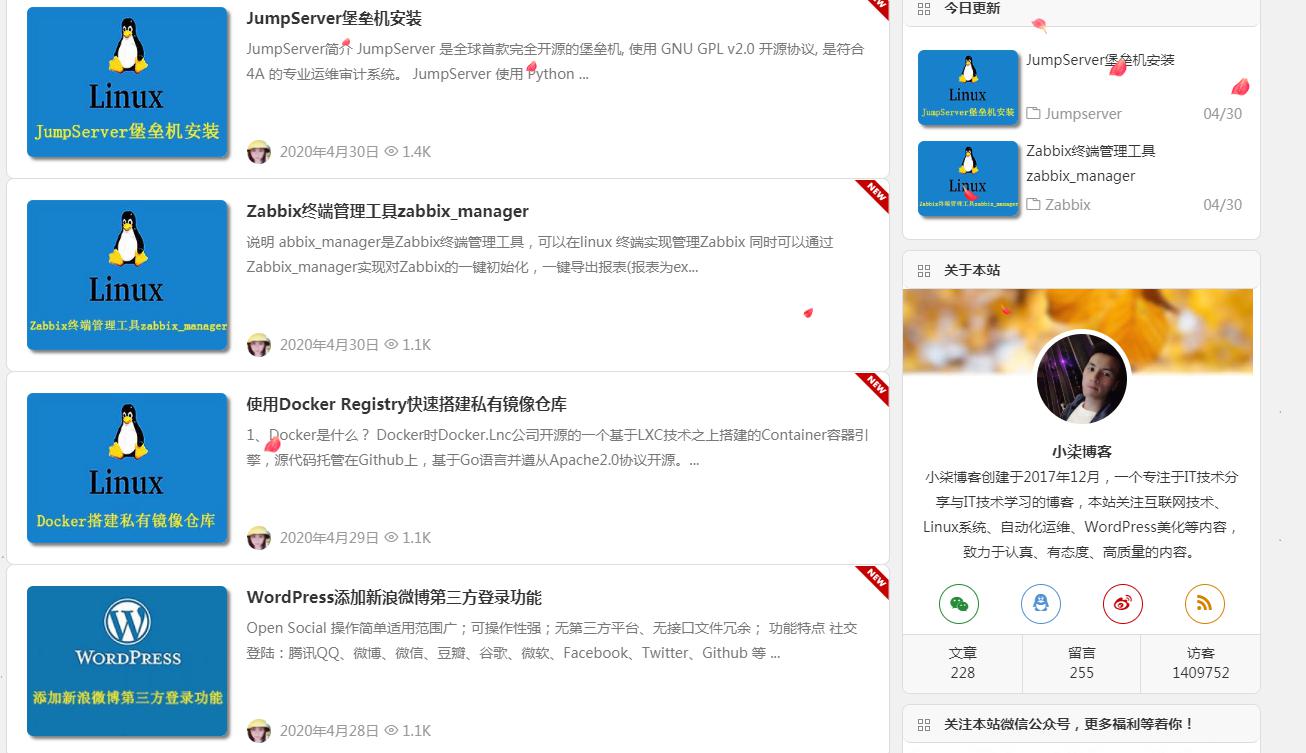
Task: Click author avatar under WordPress微博登录 post
Action: coord(259,731)
